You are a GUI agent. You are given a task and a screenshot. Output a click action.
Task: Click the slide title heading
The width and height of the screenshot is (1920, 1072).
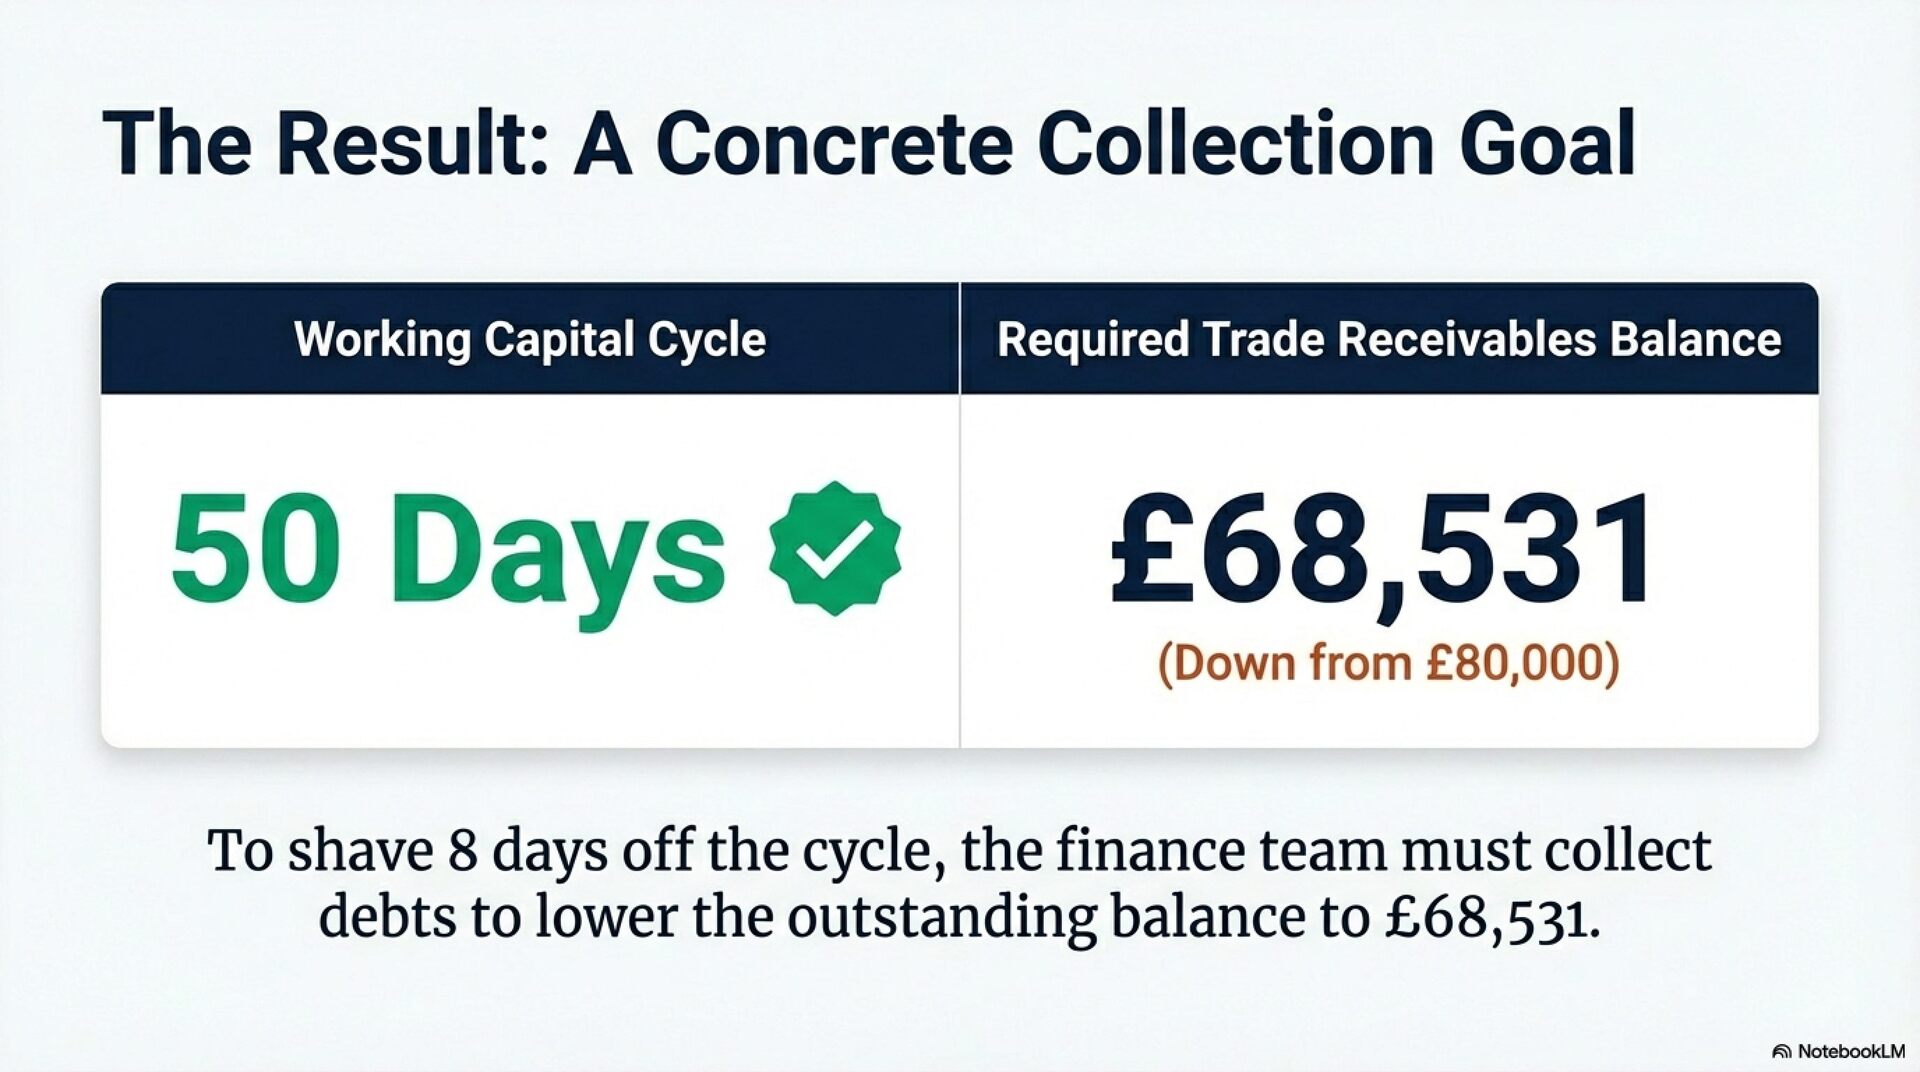(x=868, y=143)
